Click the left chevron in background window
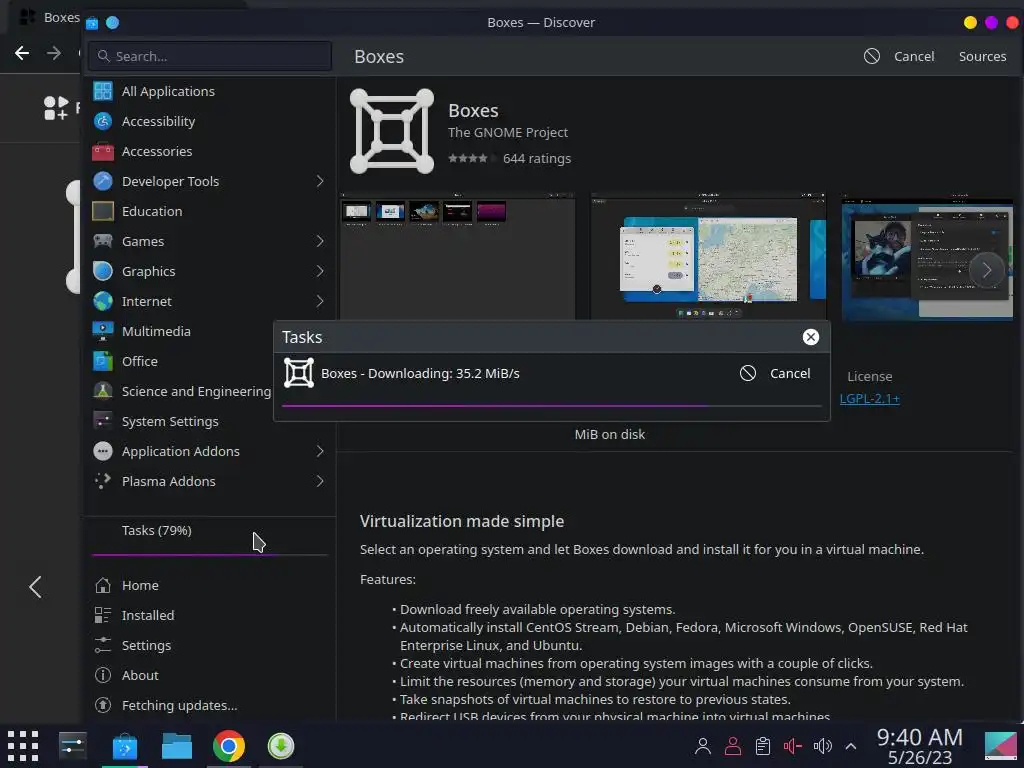Viewport: 1024px width, 768px height. (x=35, y=586)
